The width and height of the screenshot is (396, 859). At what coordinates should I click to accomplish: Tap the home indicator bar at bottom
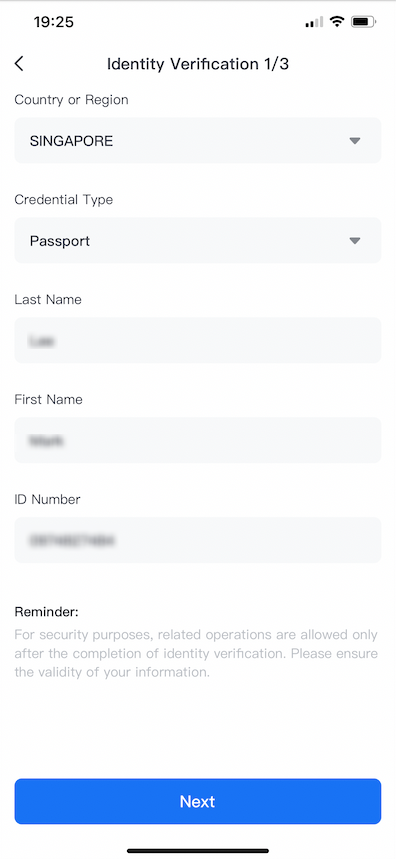(198, 851)
